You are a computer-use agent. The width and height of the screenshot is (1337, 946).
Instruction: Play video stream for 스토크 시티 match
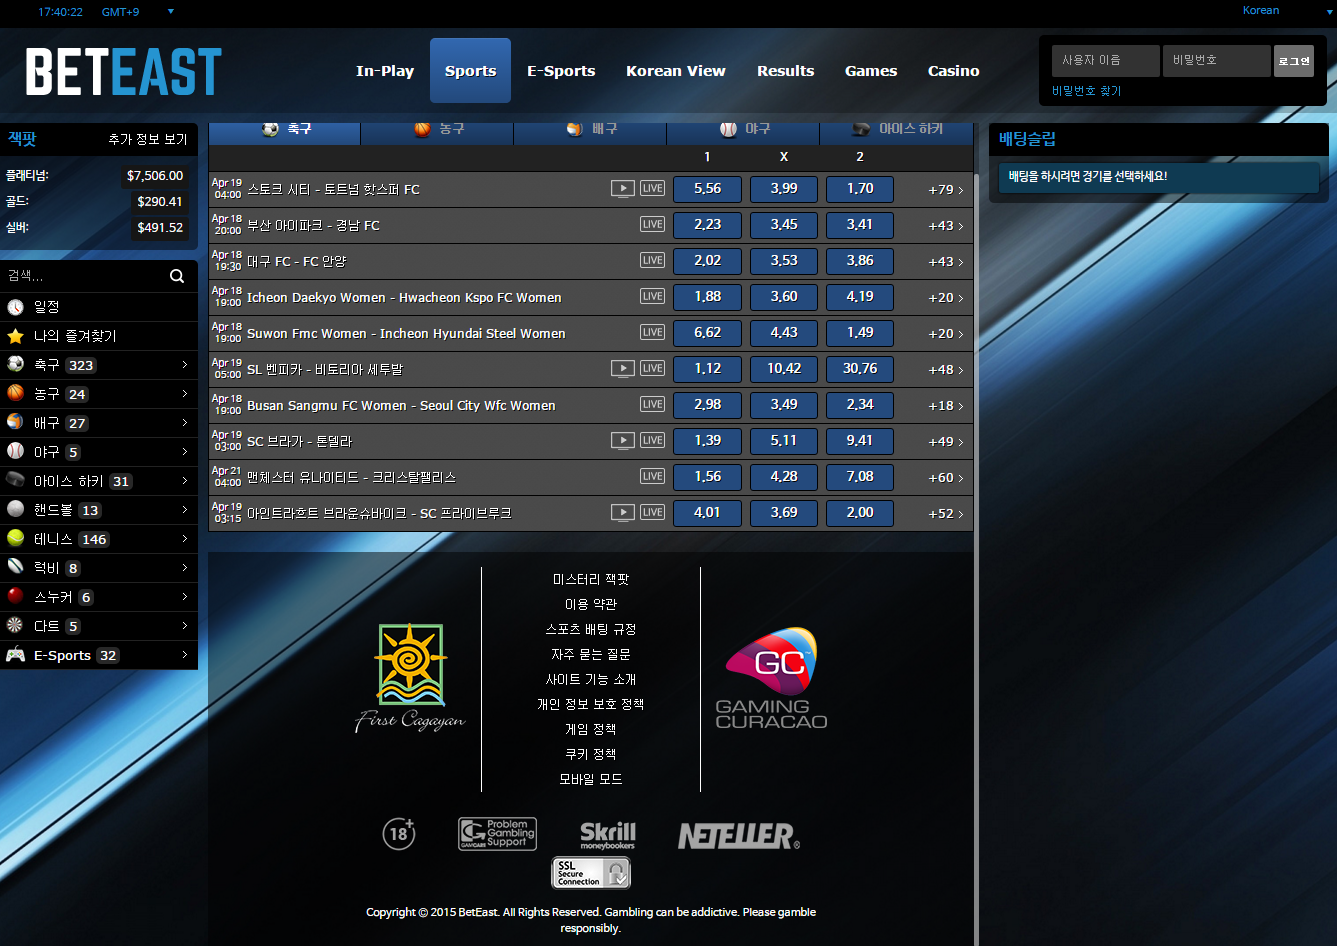(x=623, y=188)
